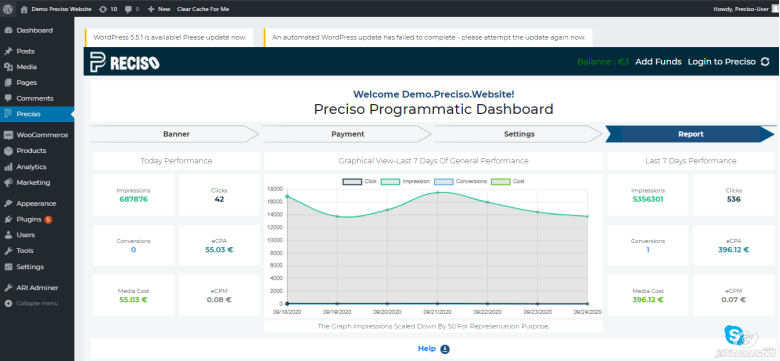This screenshot has width=780, height=361.
Task: Toggle the Conversions series in chart legend
Action: [x=460, y=181]
